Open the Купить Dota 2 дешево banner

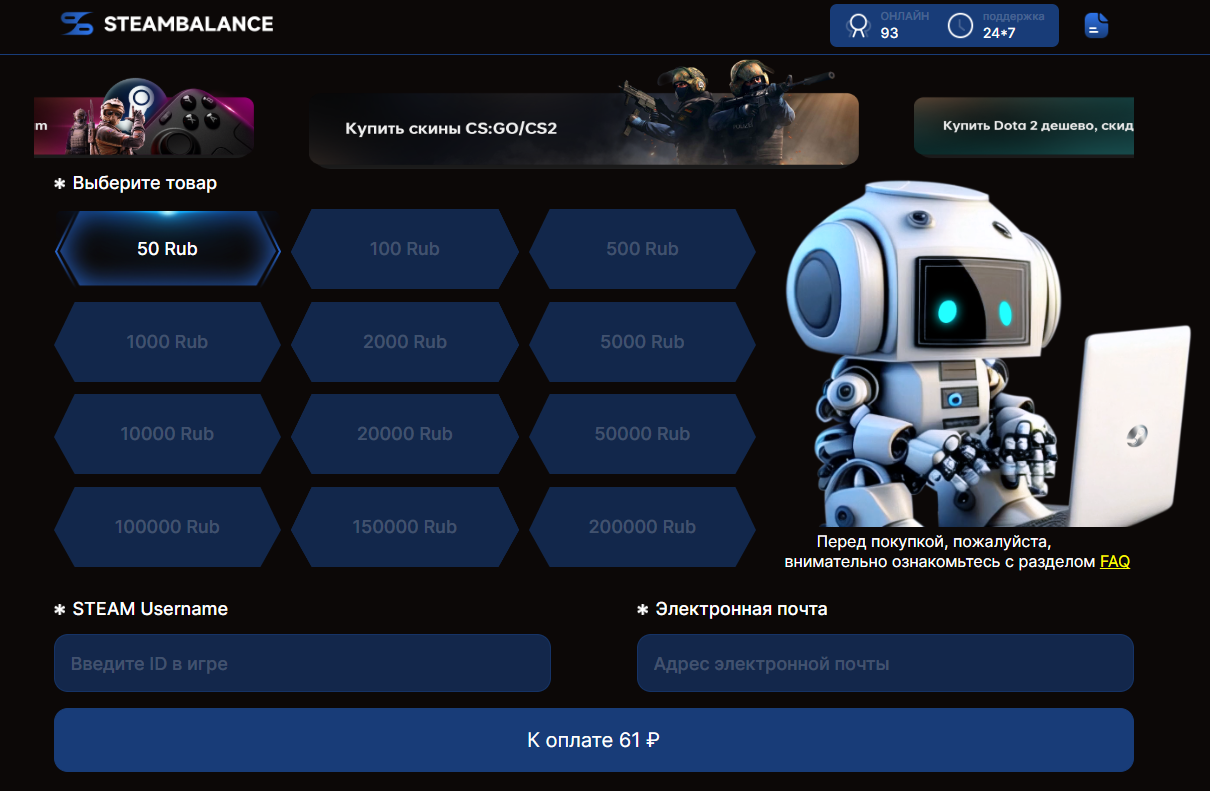1024,127
